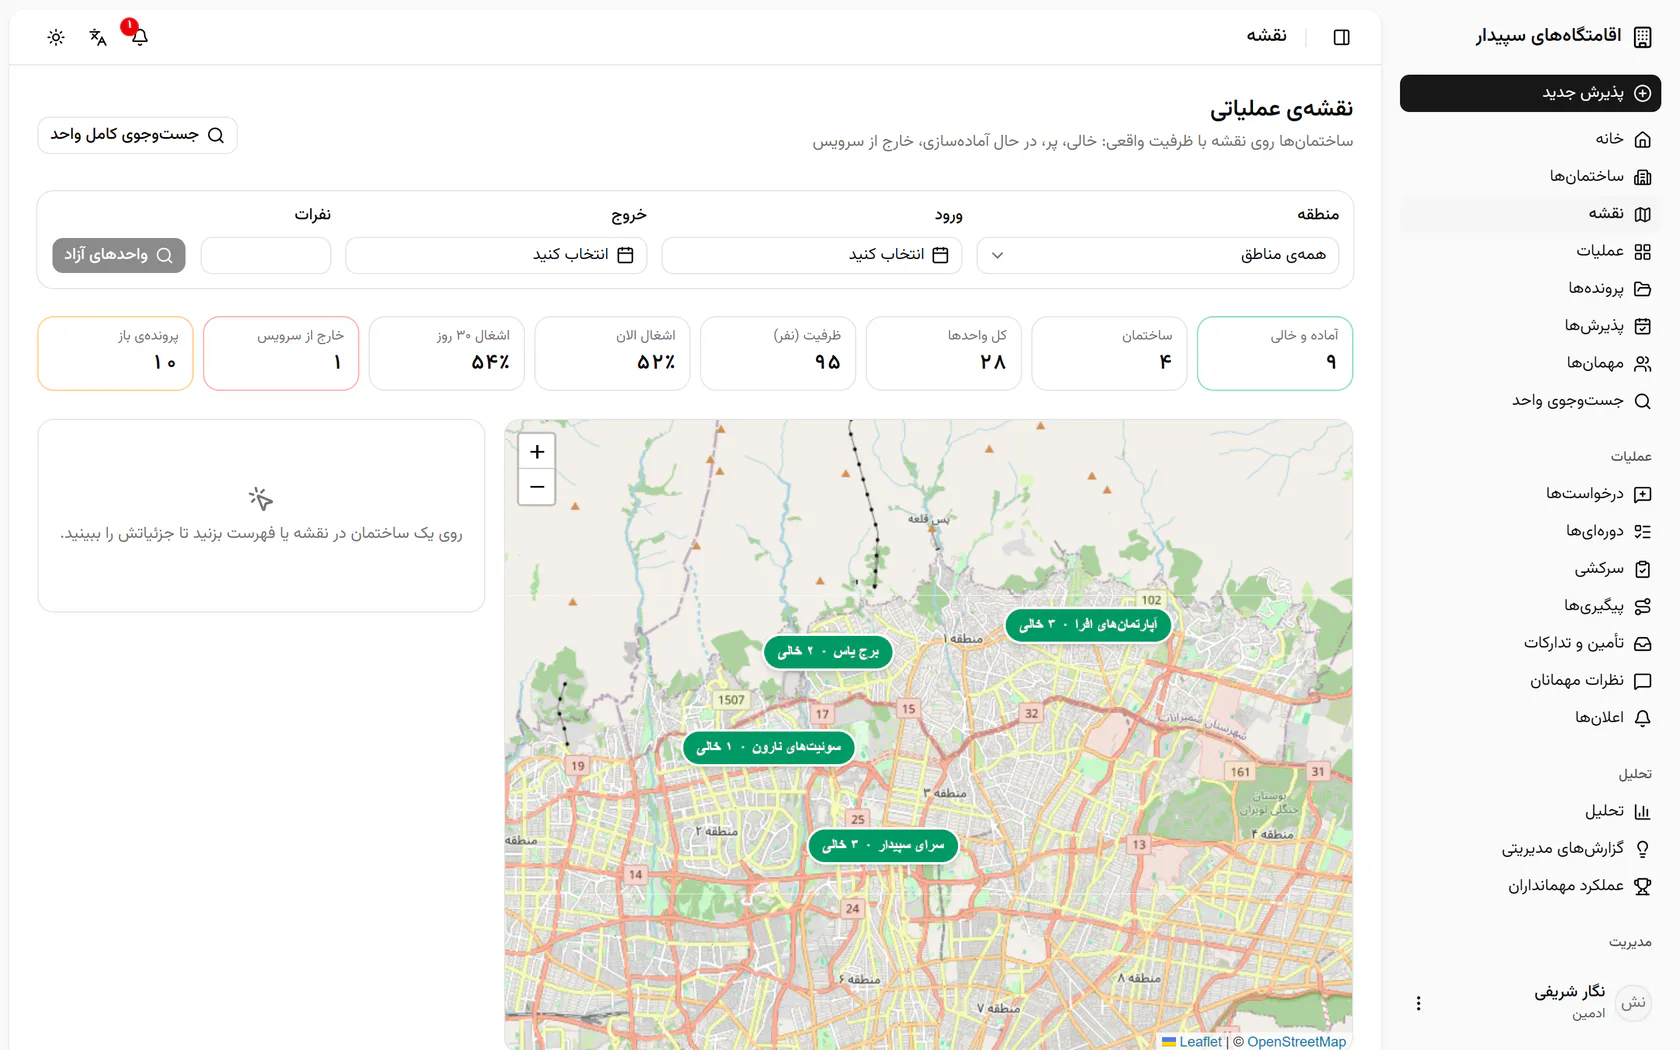Image resolution: width=1680 pixels, height=1050 pixels.
Task: Select the آماده و خالی stat card
Action: pos(1275,353)
